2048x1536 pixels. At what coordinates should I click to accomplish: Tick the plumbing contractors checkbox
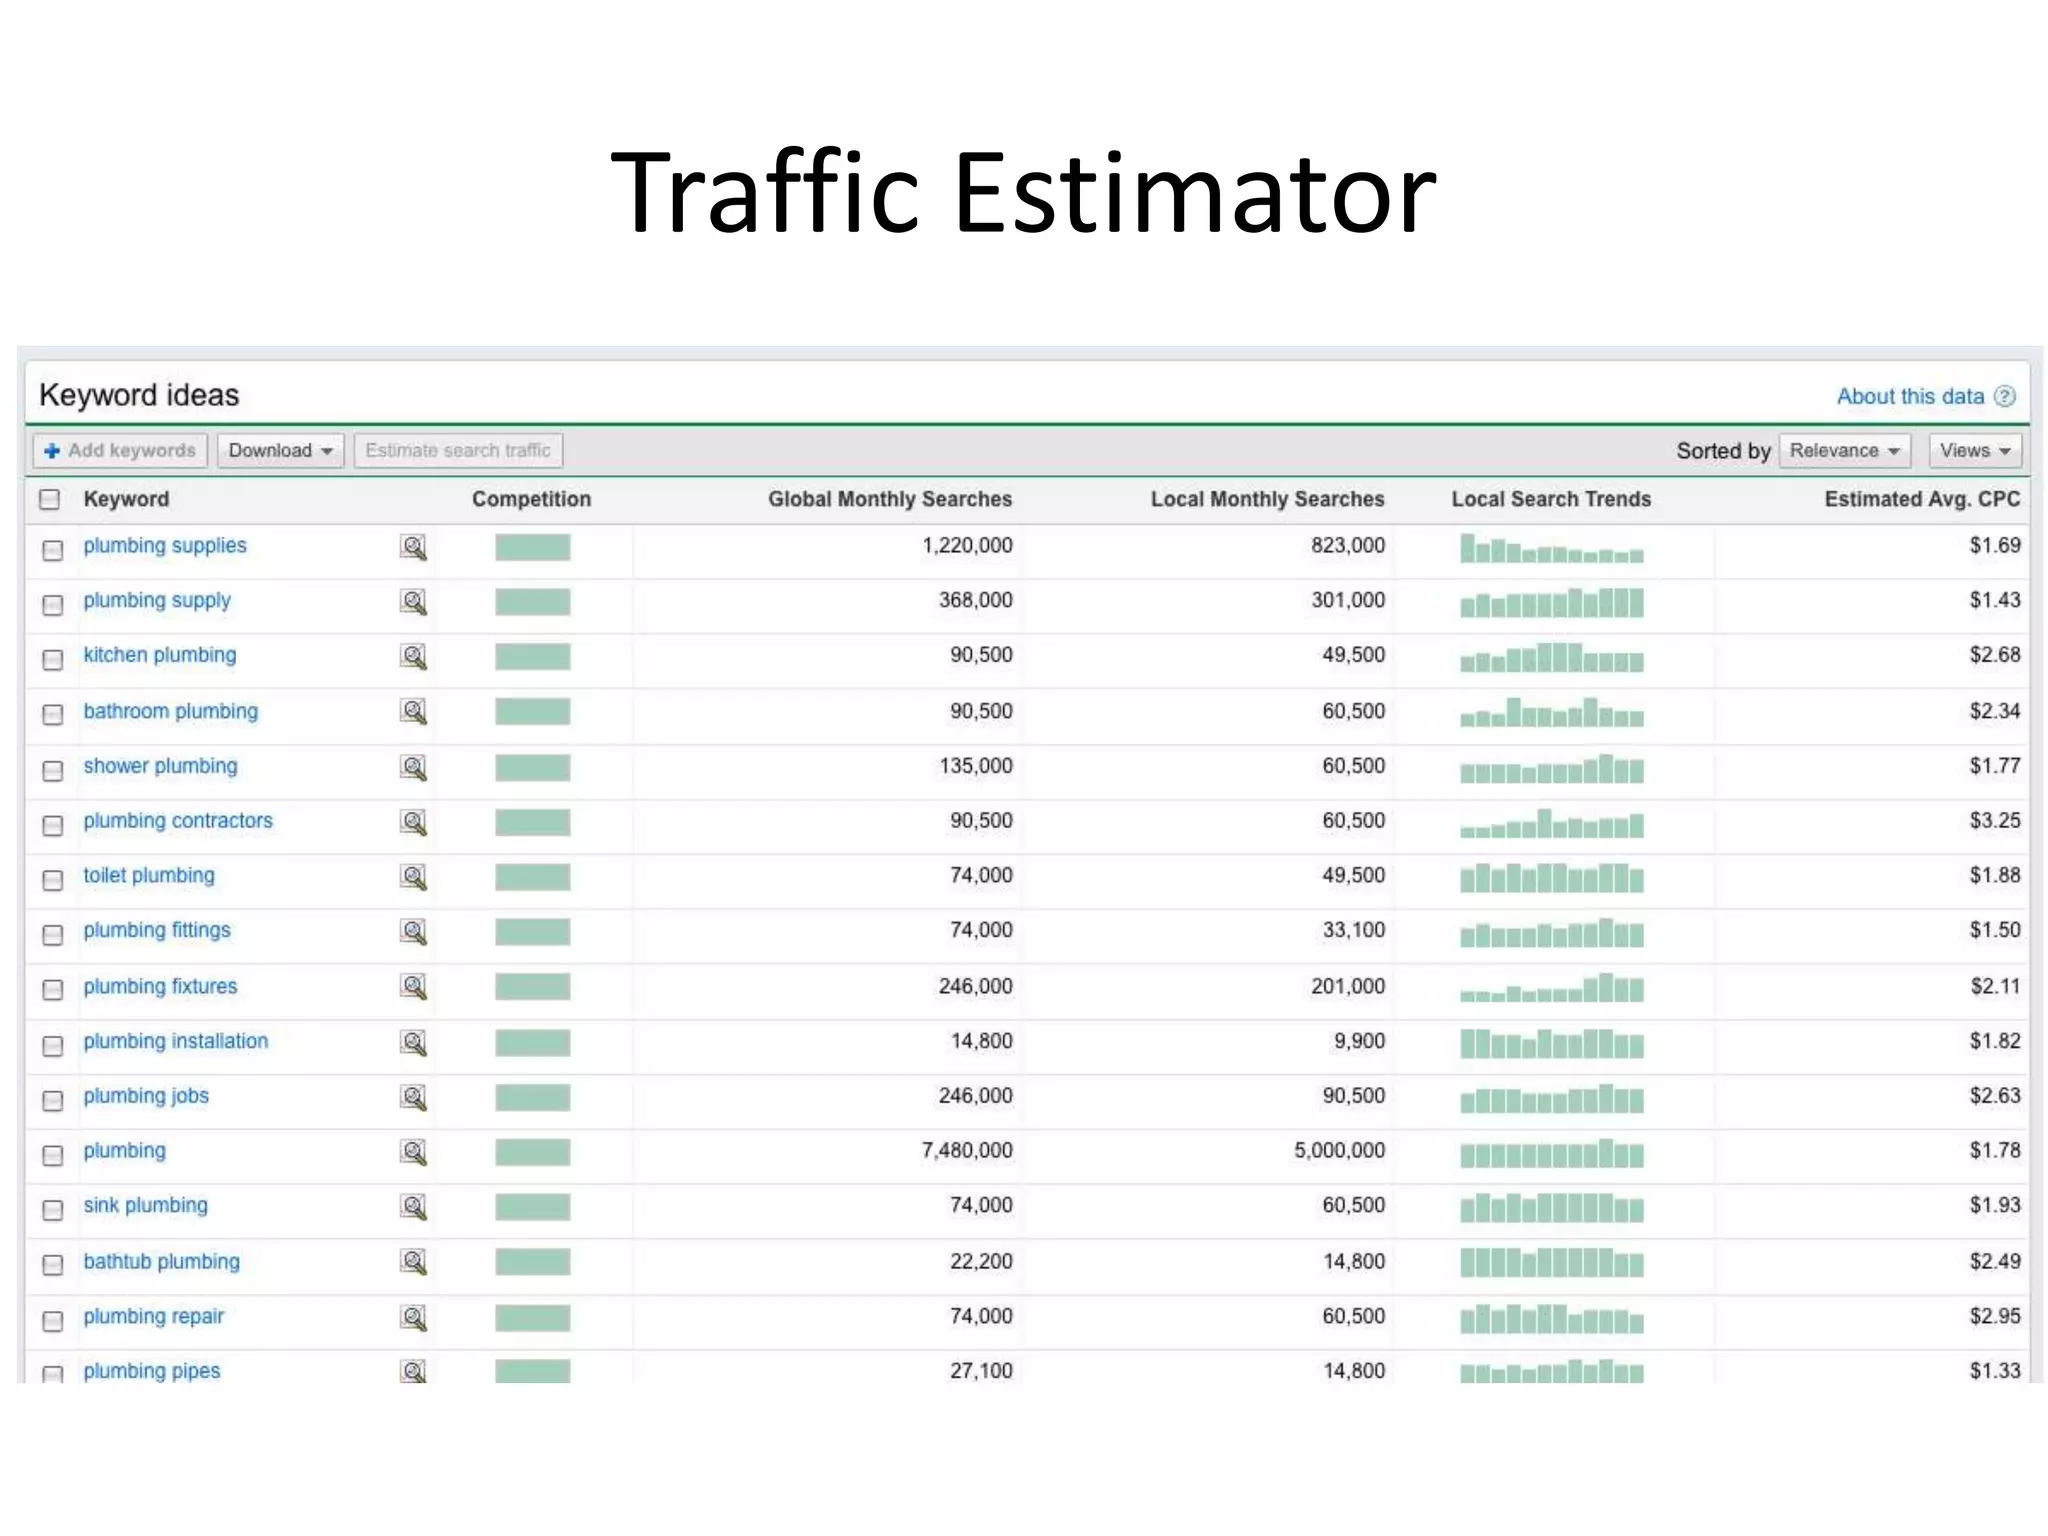[x=53, y=826]
